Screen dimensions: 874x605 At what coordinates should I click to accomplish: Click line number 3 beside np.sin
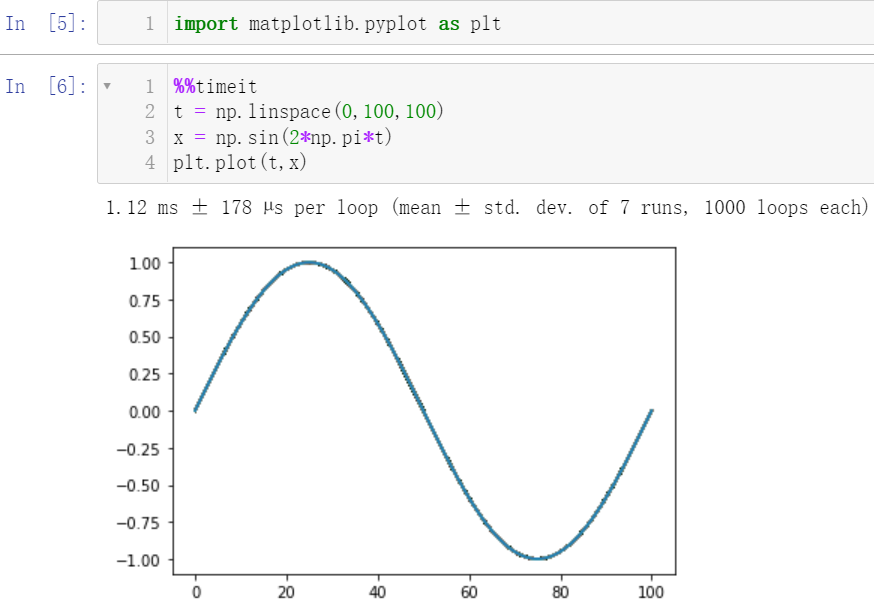pos(149,136)
